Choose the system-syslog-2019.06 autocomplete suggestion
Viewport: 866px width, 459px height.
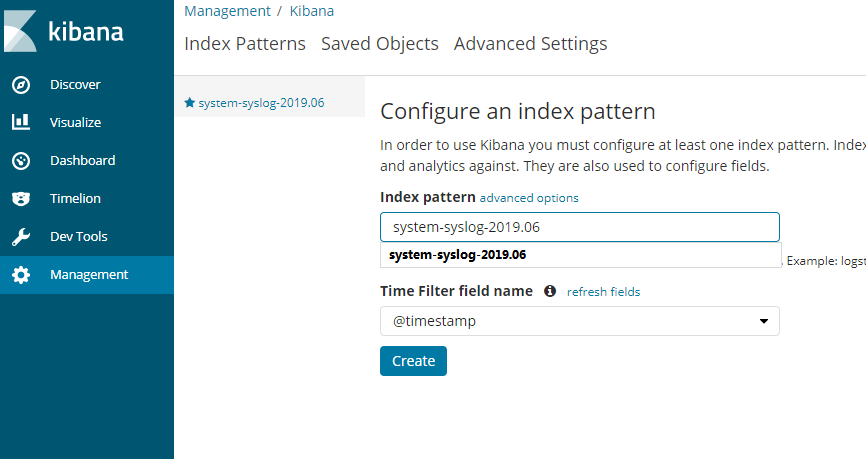(x=580, y=255)
